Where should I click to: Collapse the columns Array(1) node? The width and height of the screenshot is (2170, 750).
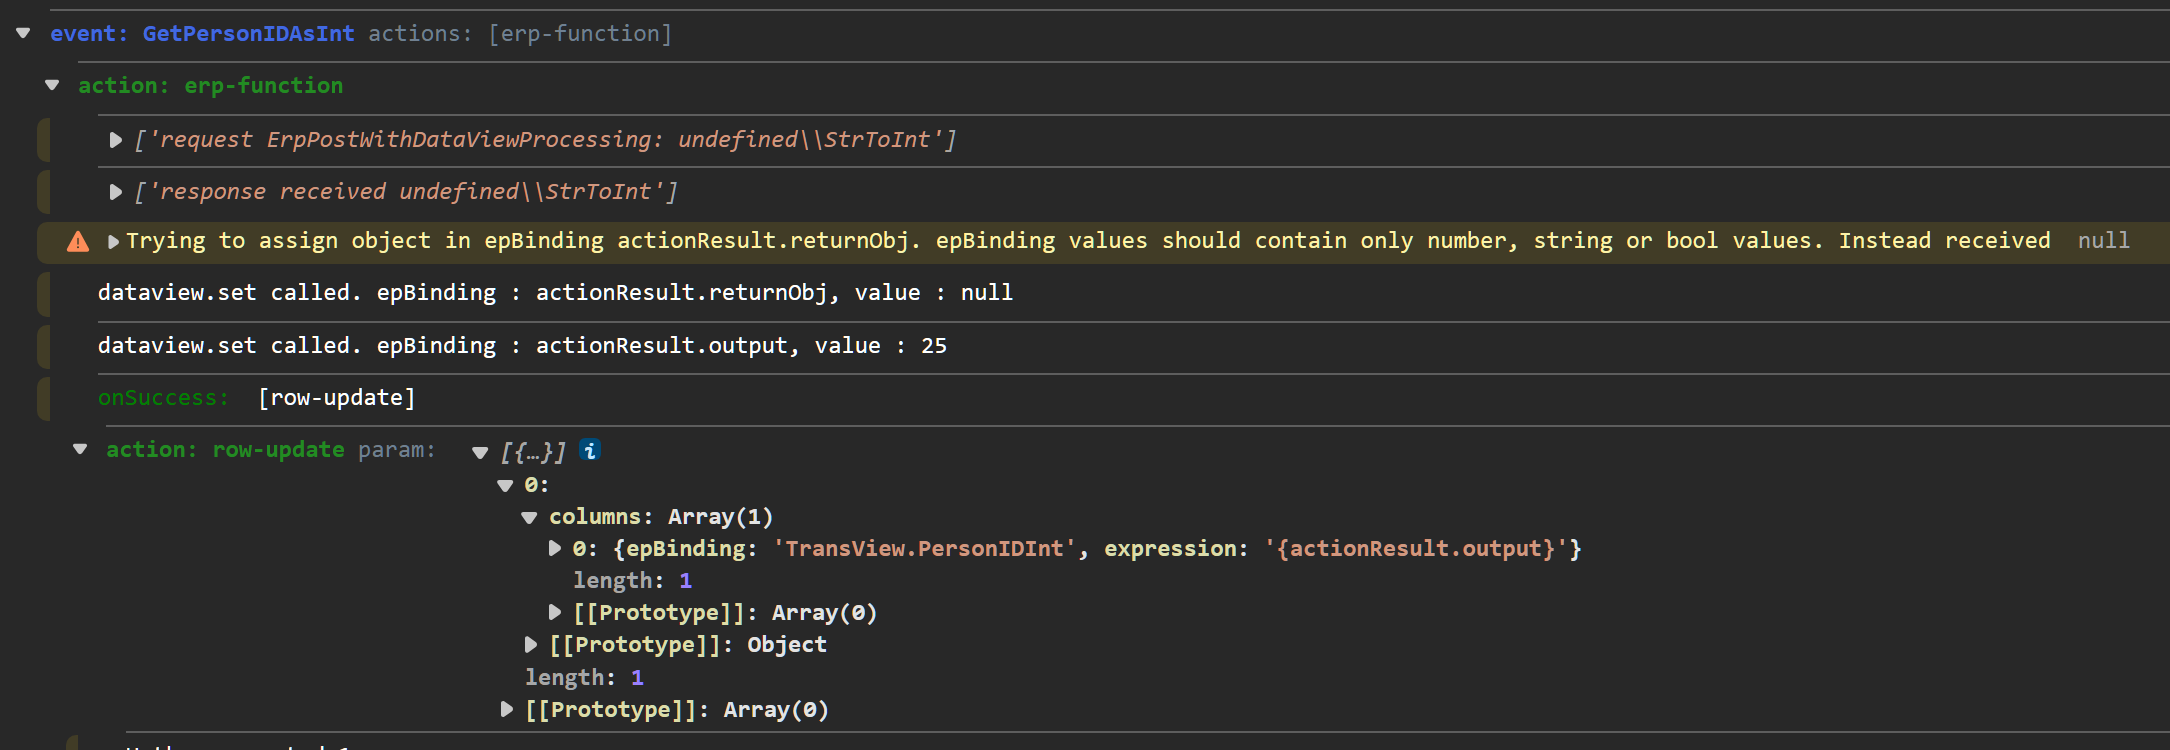point(529,517)
